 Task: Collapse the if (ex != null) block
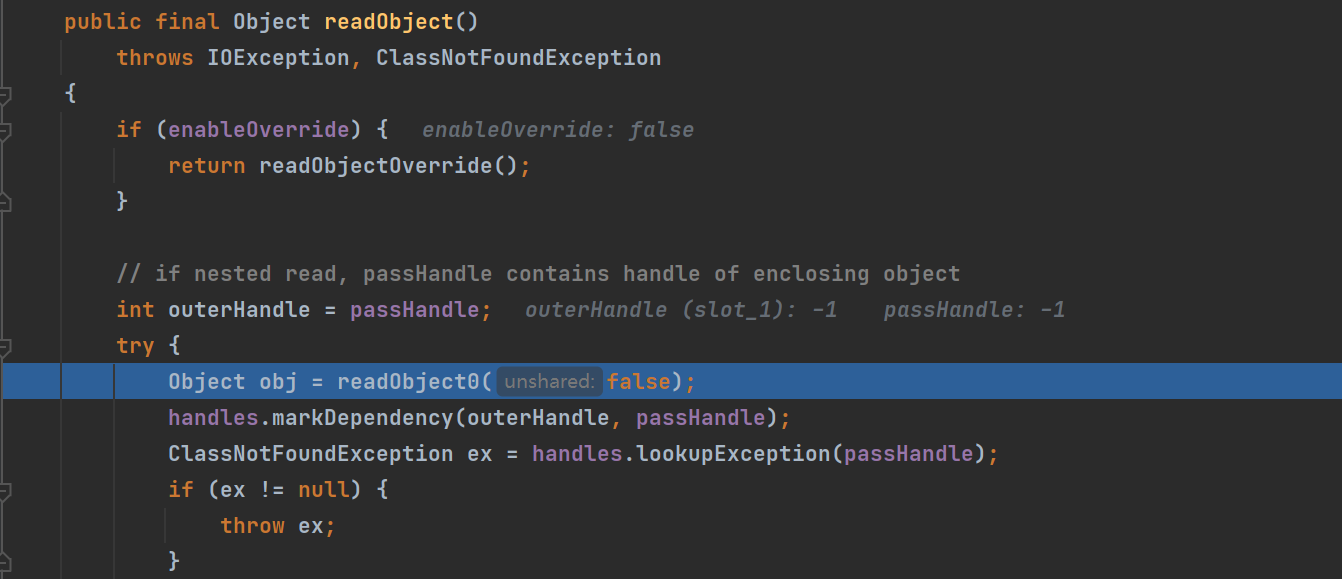coord(5,491)
